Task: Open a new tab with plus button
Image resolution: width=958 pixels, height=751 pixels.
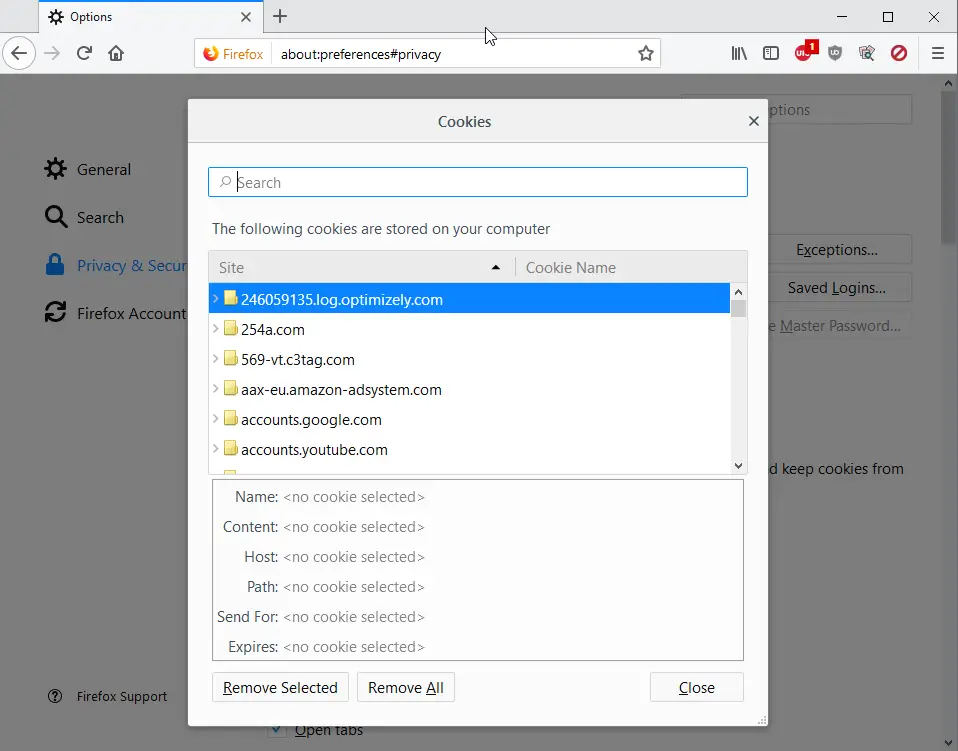Action: click(280, 16)
